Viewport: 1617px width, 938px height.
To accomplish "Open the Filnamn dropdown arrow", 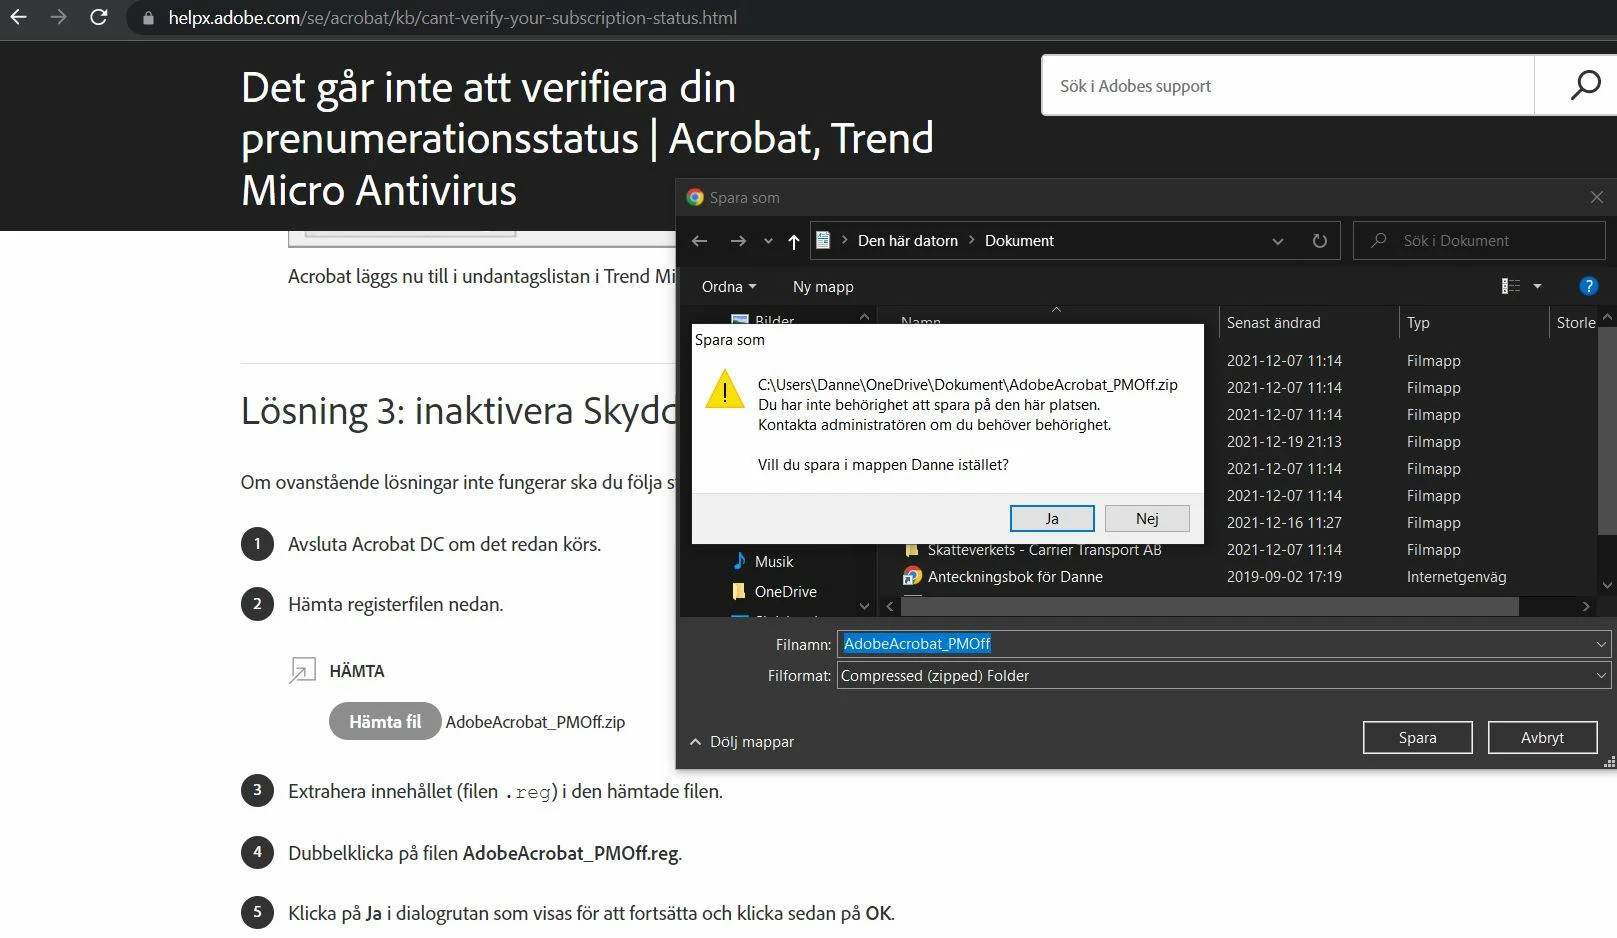I will click(1601, 644).
